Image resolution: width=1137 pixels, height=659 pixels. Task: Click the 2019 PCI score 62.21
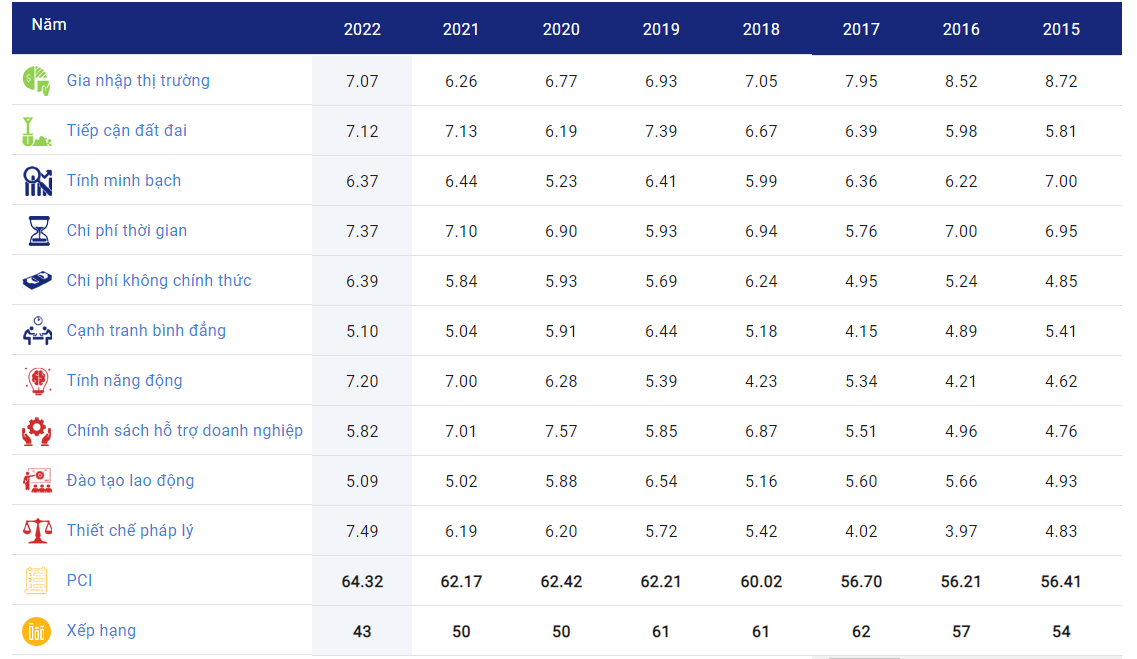click(x=661, y=581)
